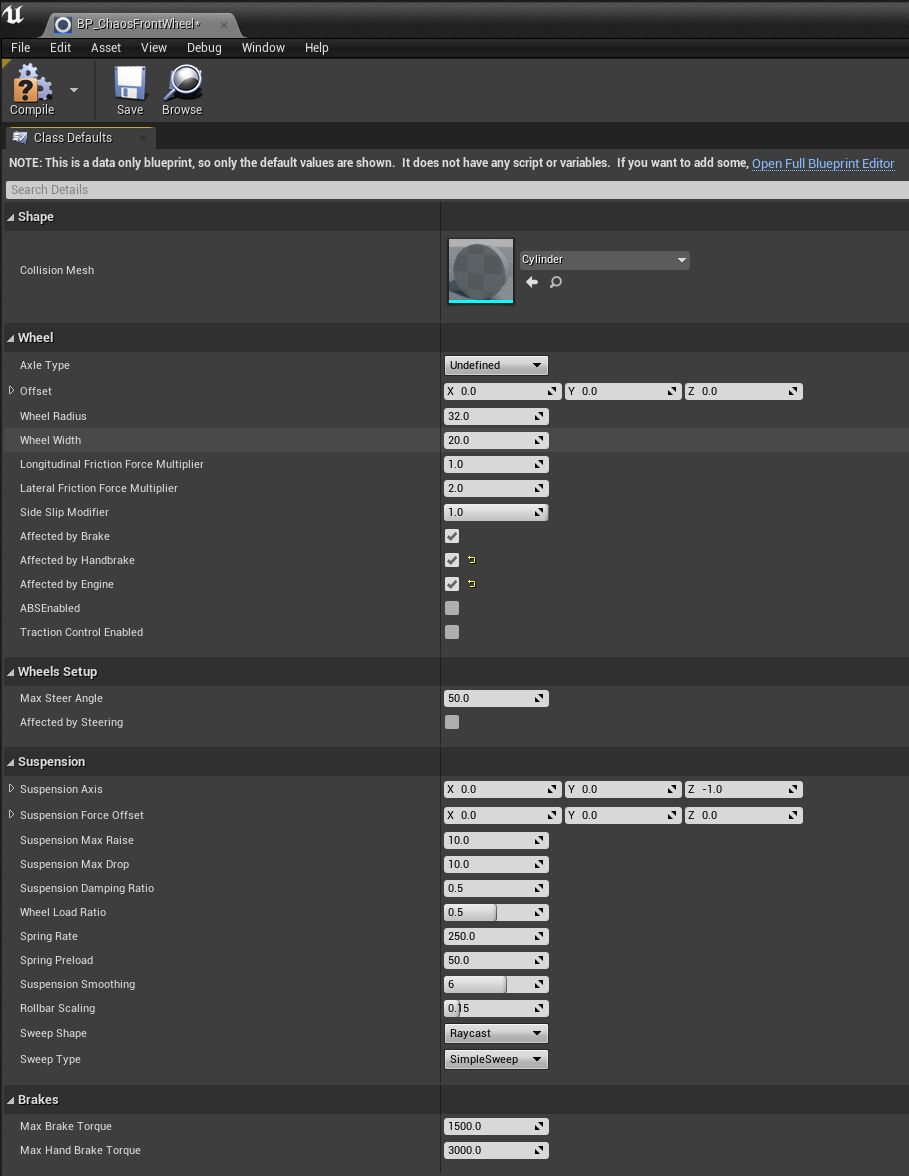
Task: Reset Affected by Engine to default
Action: click(471, 584)
